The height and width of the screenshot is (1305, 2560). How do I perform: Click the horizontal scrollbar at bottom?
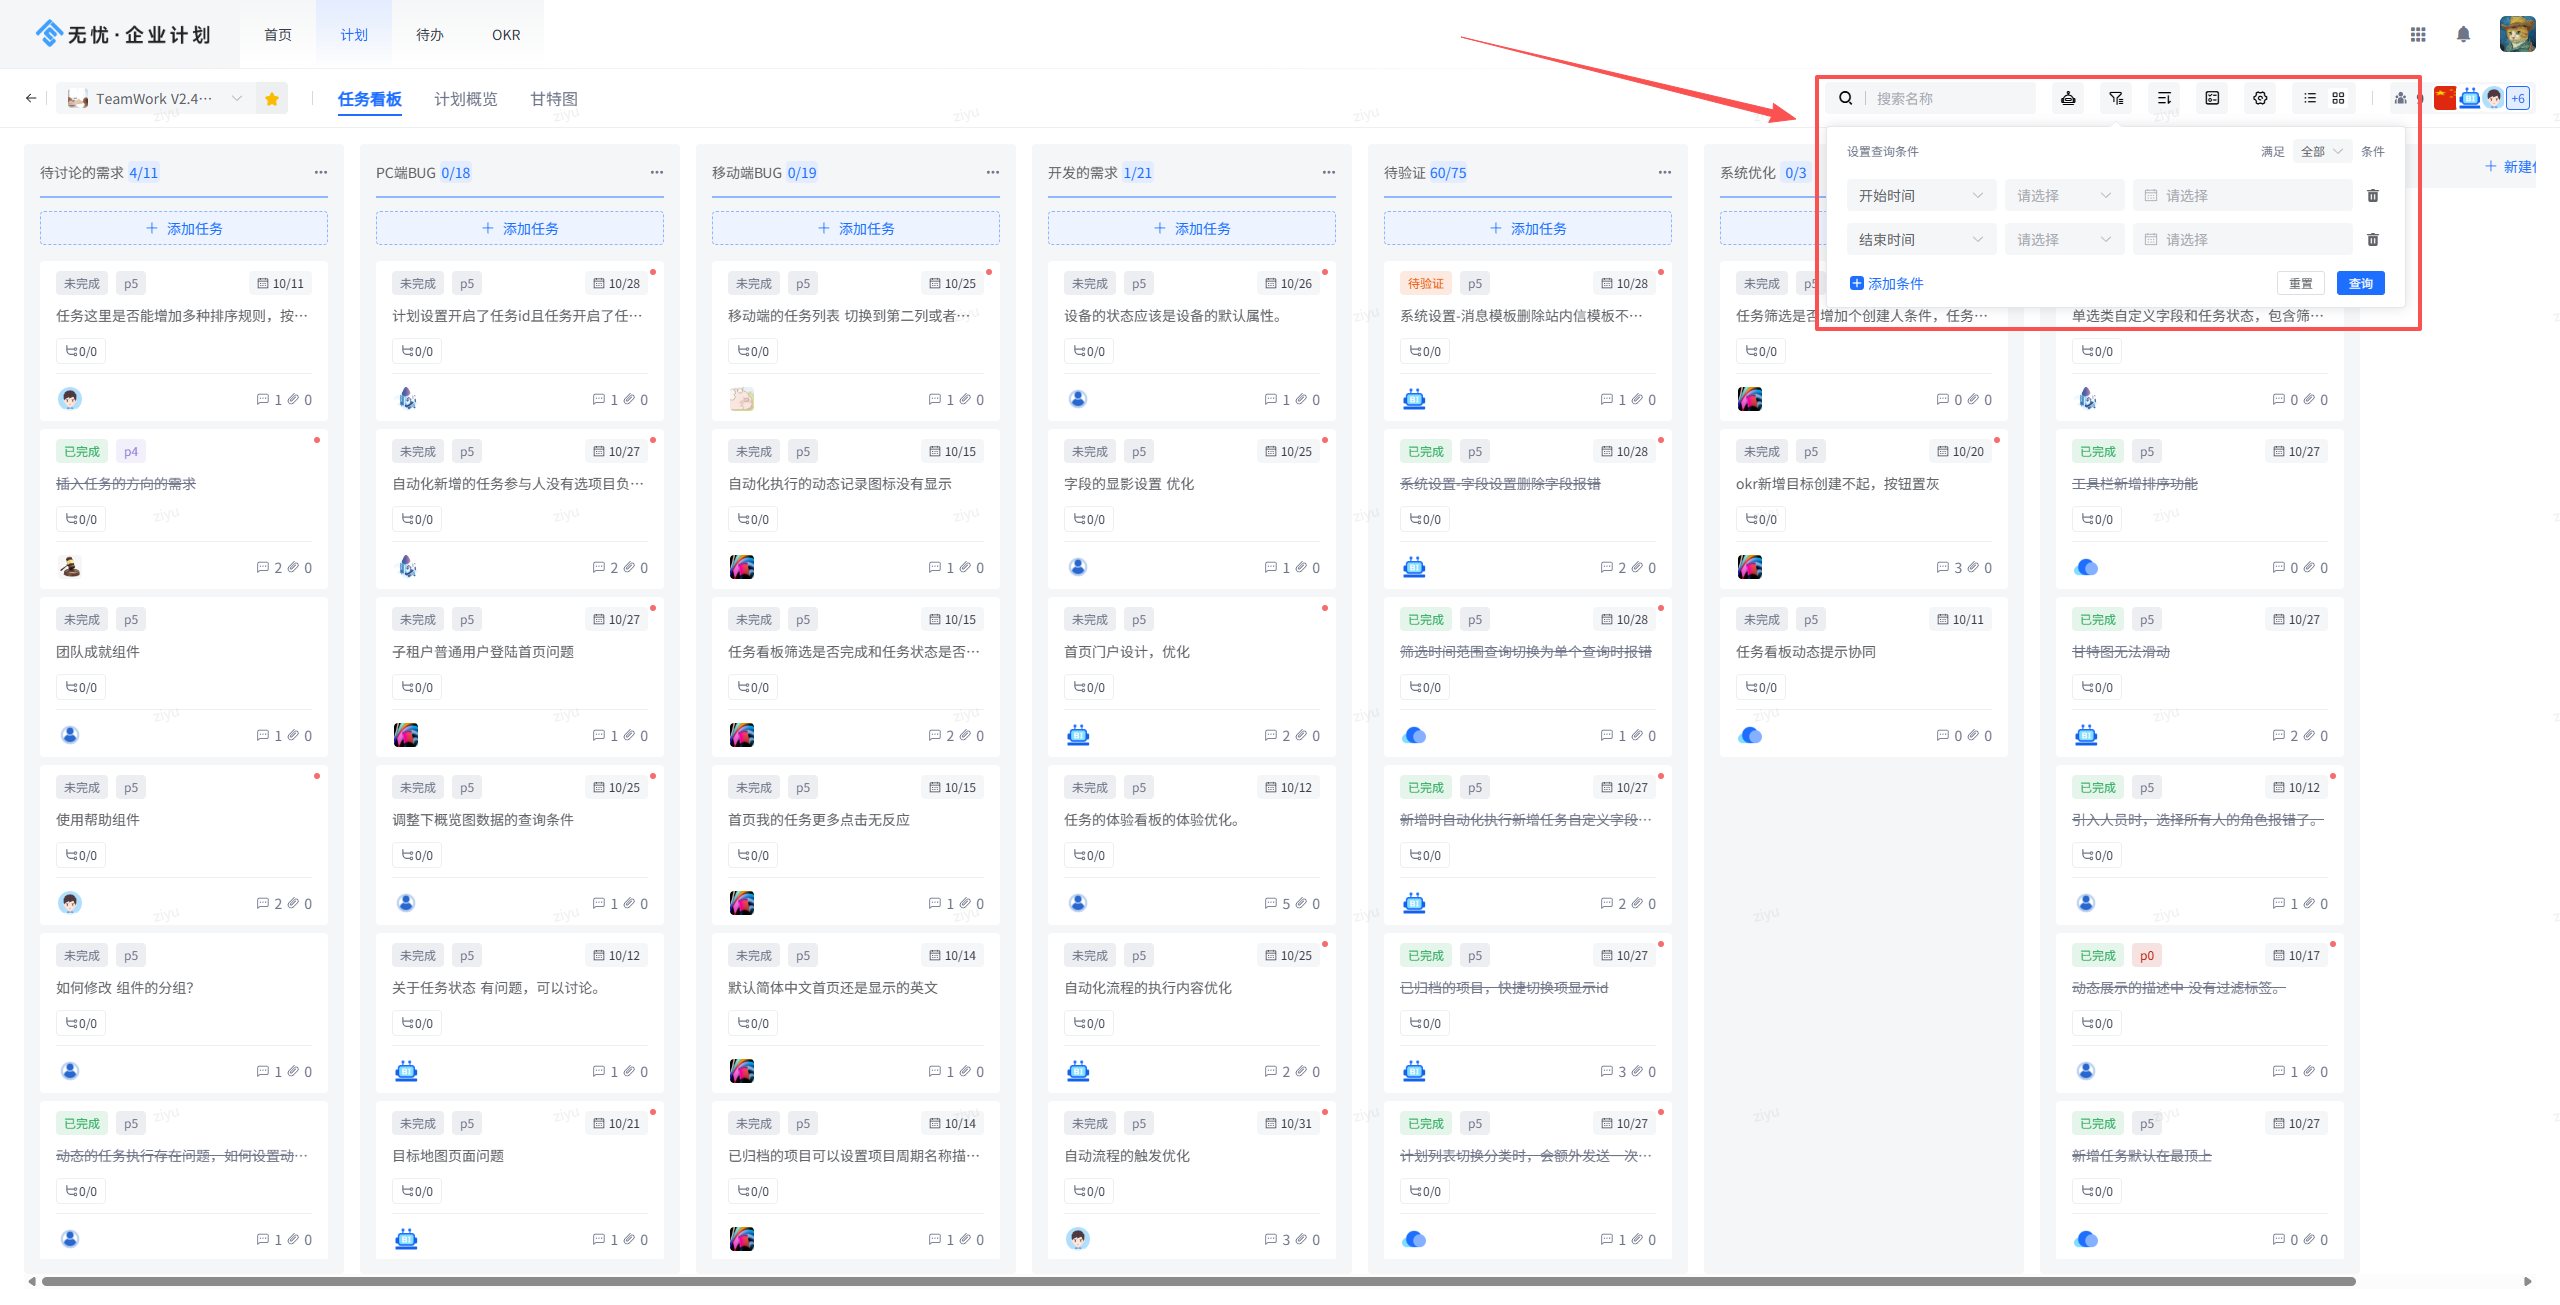1198,1281
